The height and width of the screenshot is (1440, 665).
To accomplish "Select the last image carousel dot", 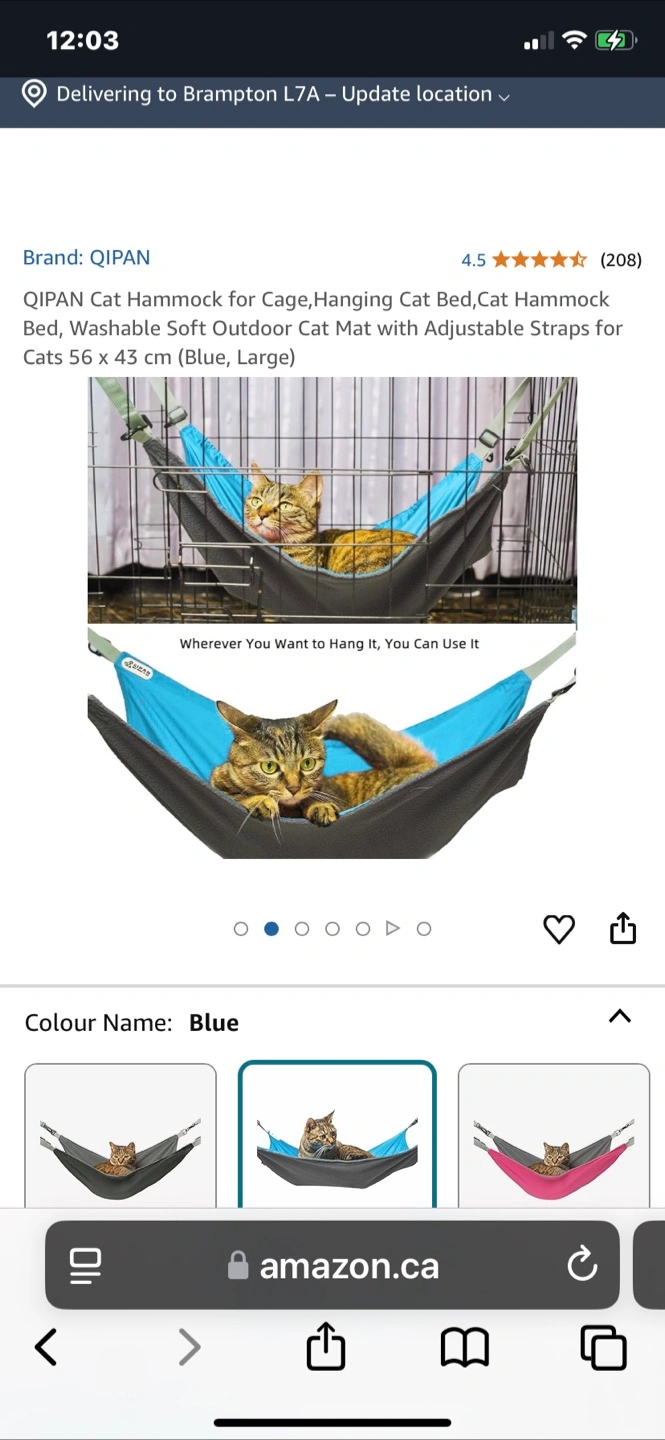I will pyautogui.click(x=424, y=929).
